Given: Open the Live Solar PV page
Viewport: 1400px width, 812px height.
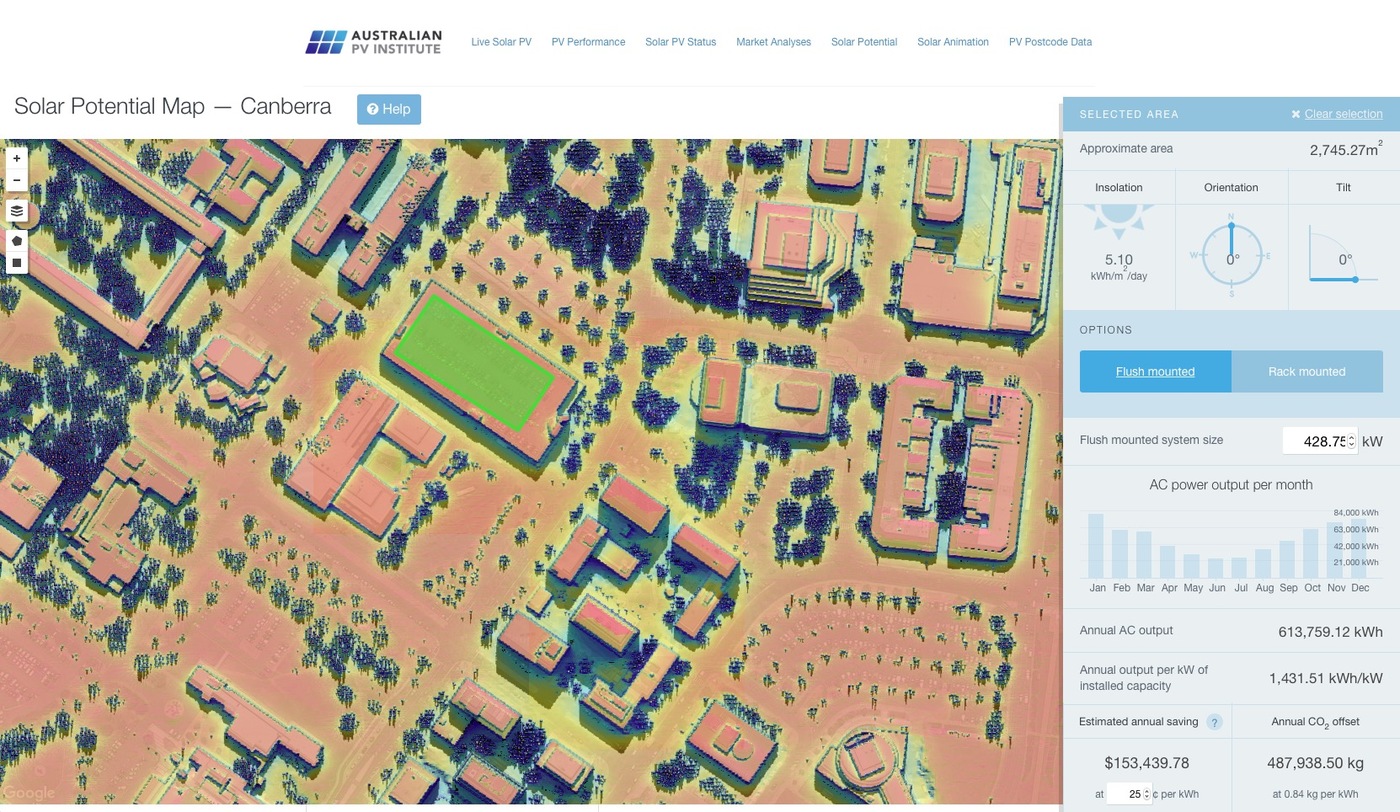Looking at the screenshot, I should click(501, 42).
